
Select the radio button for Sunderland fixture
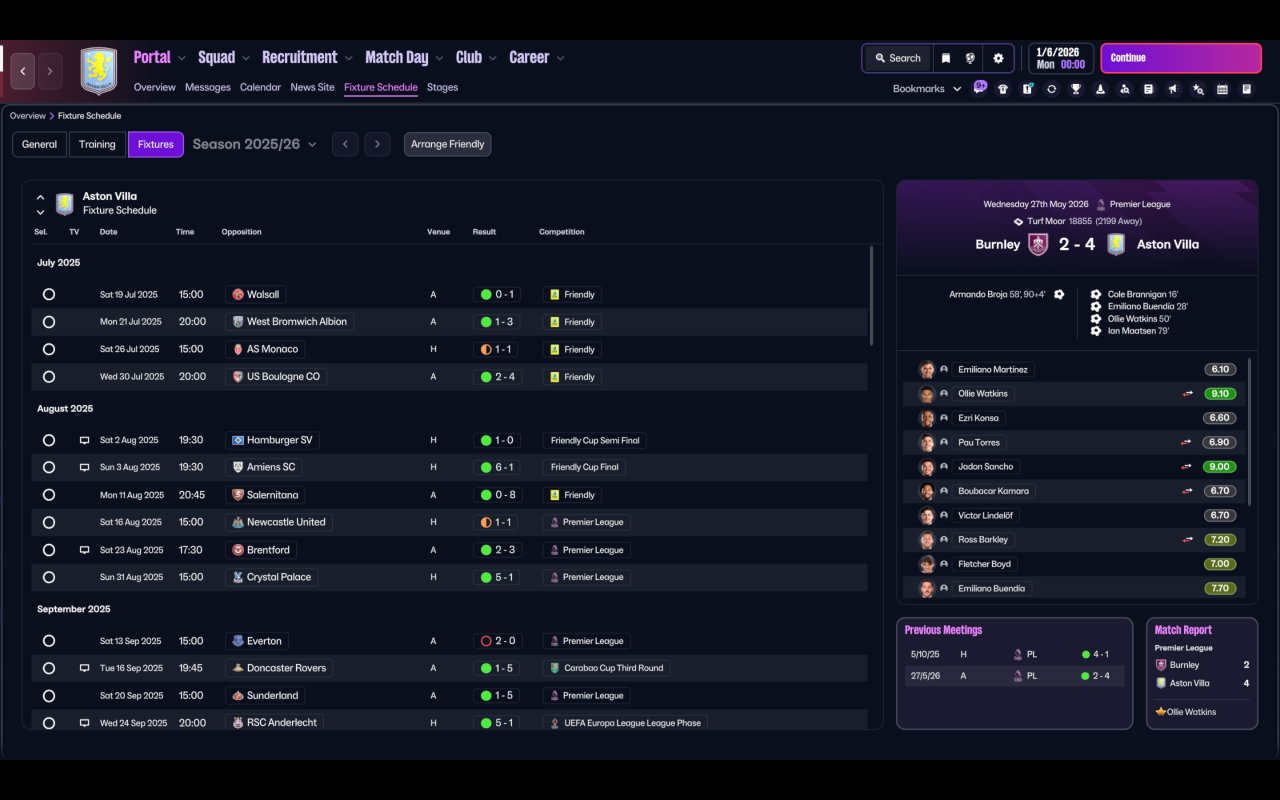(49, 695)
